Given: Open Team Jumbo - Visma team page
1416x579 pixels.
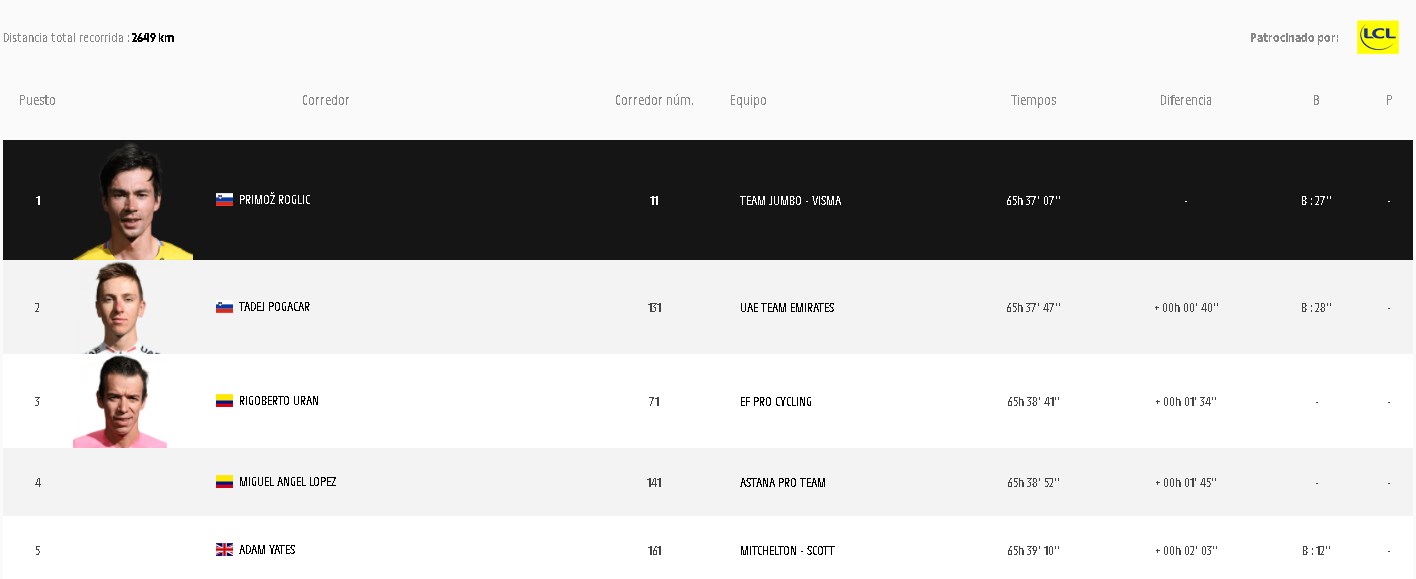Looking at the screenshot, I should 790,201.
